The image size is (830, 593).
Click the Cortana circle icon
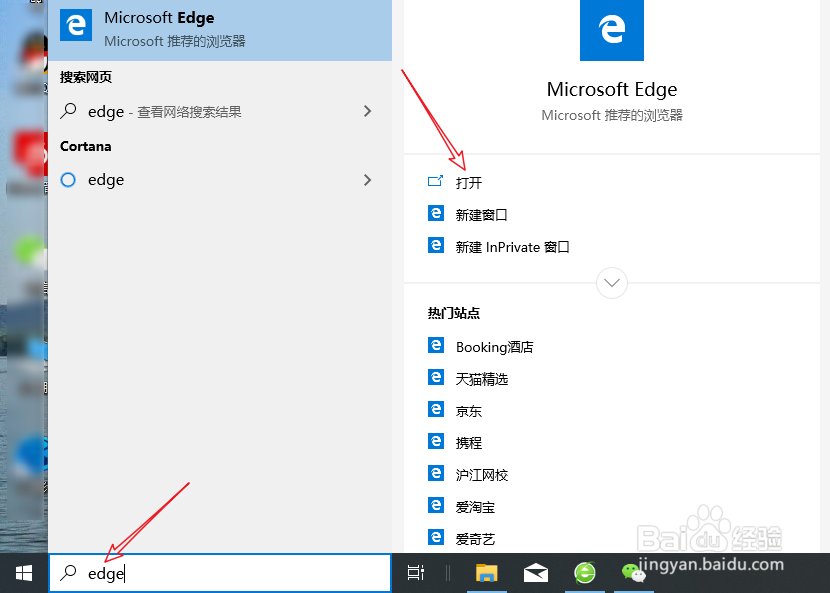point(68,180)
